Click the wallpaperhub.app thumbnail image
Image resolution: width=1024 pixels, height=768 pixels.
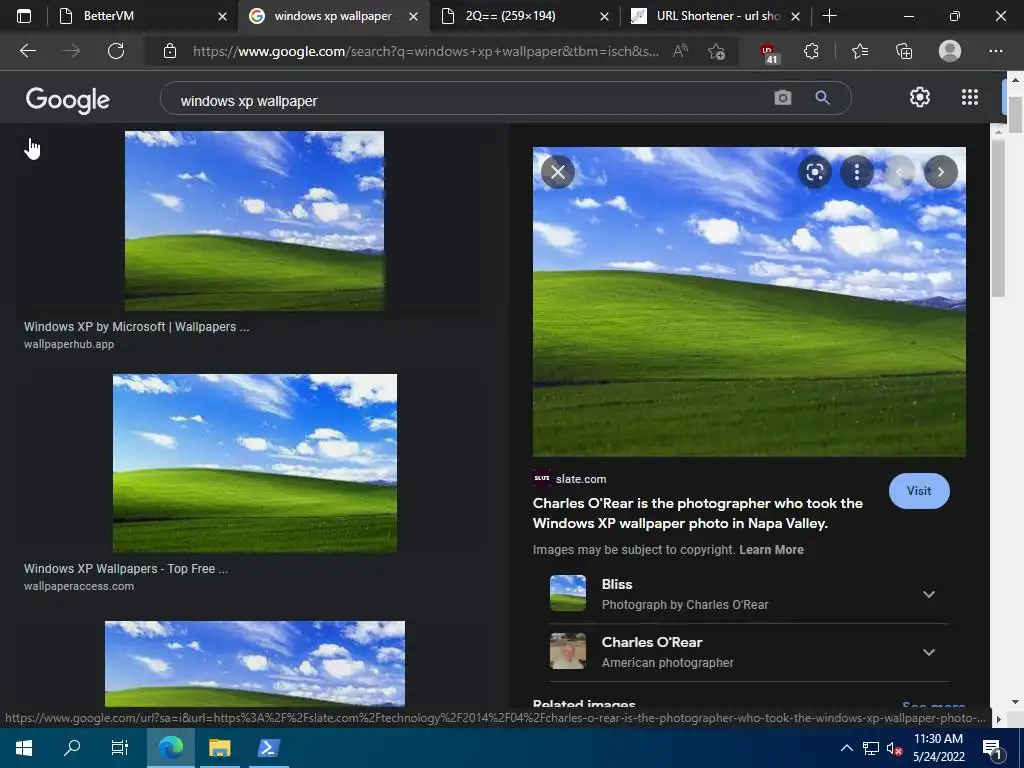coord(254,221)
